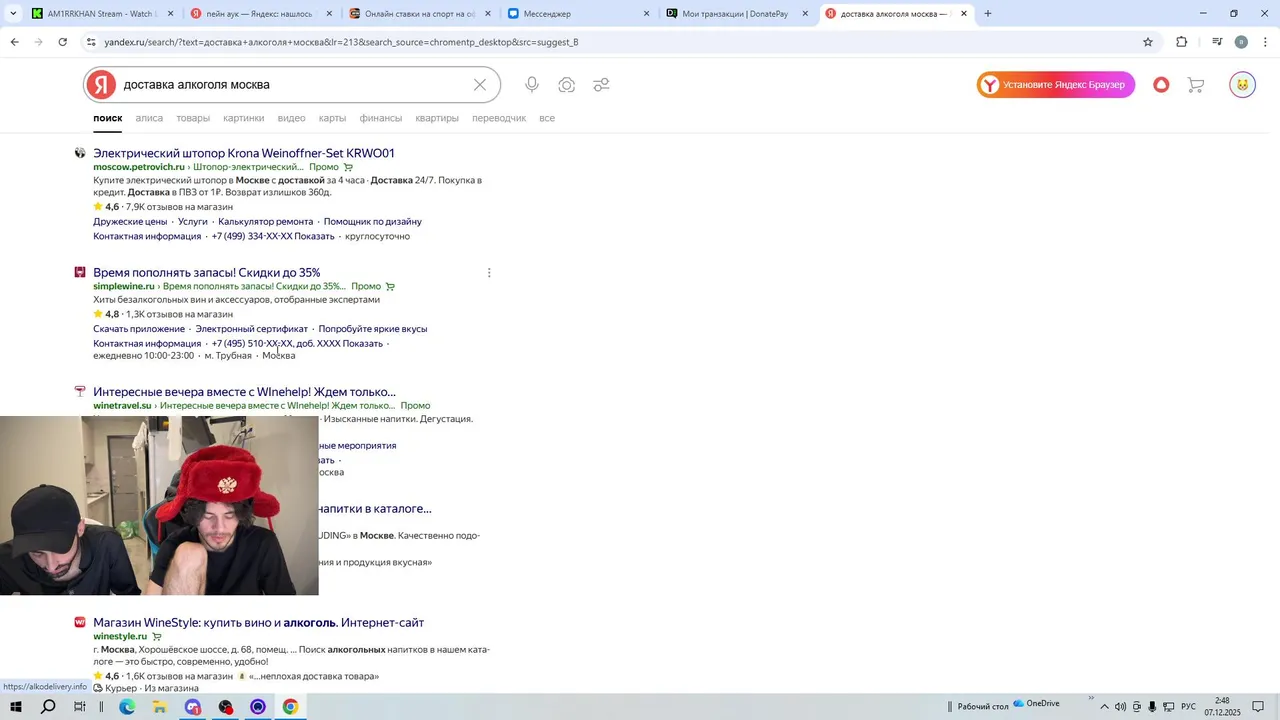Open the shopping cart icon
The image size is (1280, 720).
click(1195, 85)
